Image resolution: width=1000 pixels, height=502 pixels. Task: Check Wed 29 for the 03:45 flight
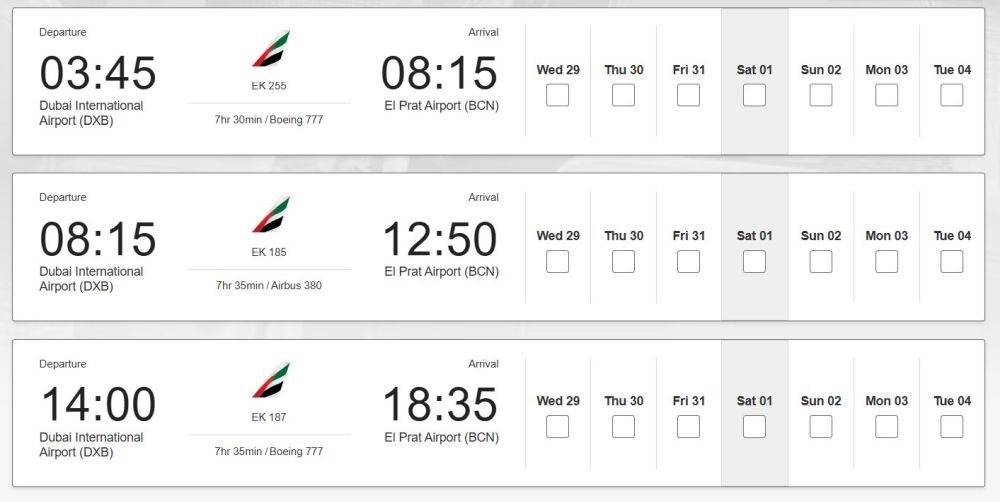click(x=557, y=95)
